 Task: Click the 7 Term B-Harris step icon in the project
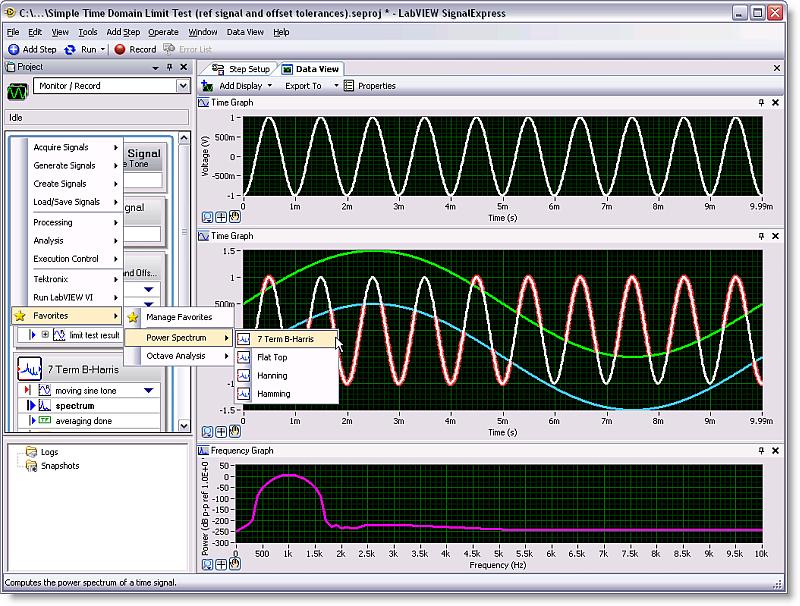click(29, 370)
